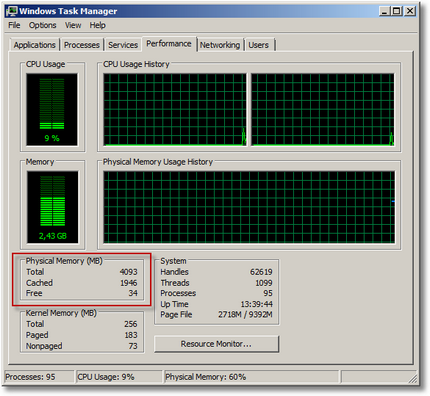Screen dimensions: 430x396
Task: Click Physical Memory Free value 34
Action: tap(133, 293)
